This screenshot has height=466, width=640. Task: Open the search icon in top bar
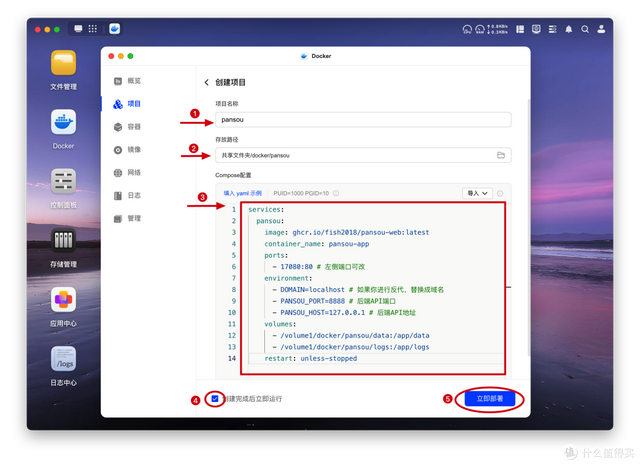coord(585,29)
